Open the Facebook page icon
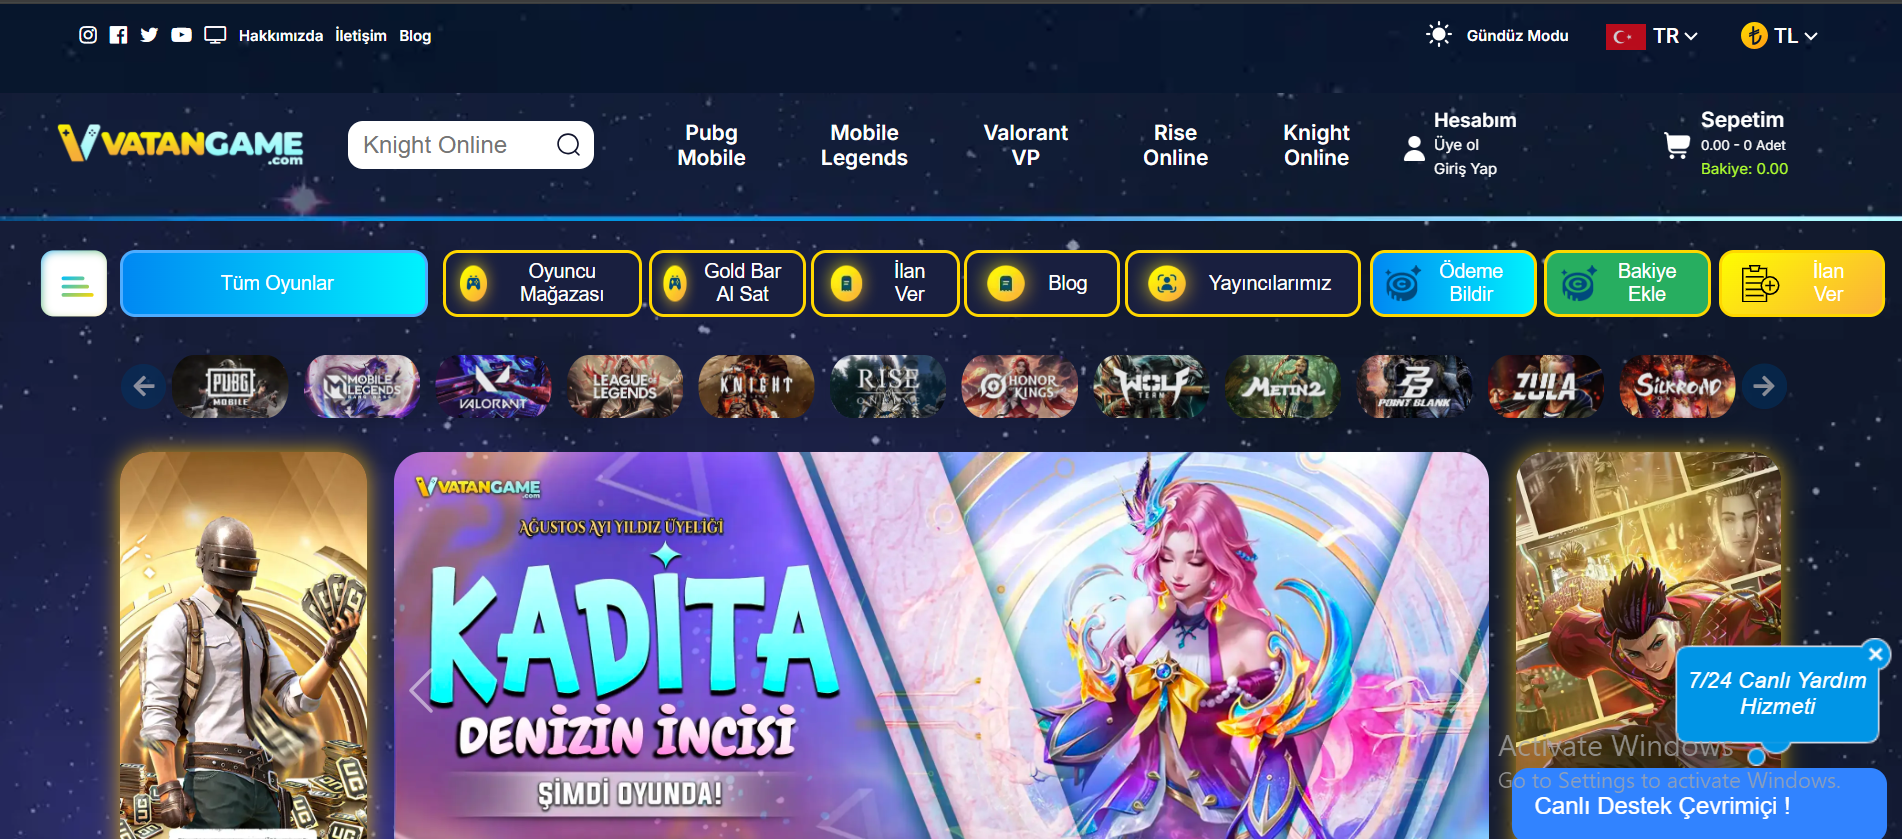 click(x=118, y=35)
